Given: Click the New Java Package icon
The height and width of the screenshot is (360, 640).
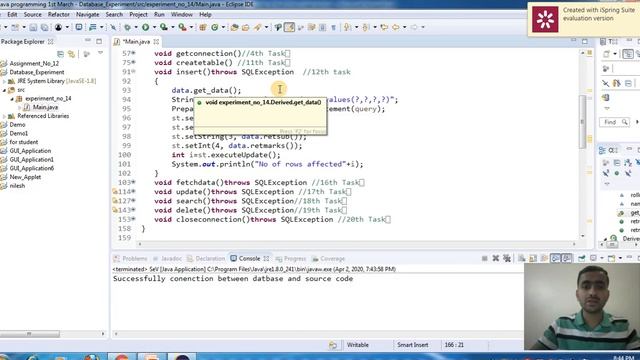Looking at the screenshot, I should 202,27.
